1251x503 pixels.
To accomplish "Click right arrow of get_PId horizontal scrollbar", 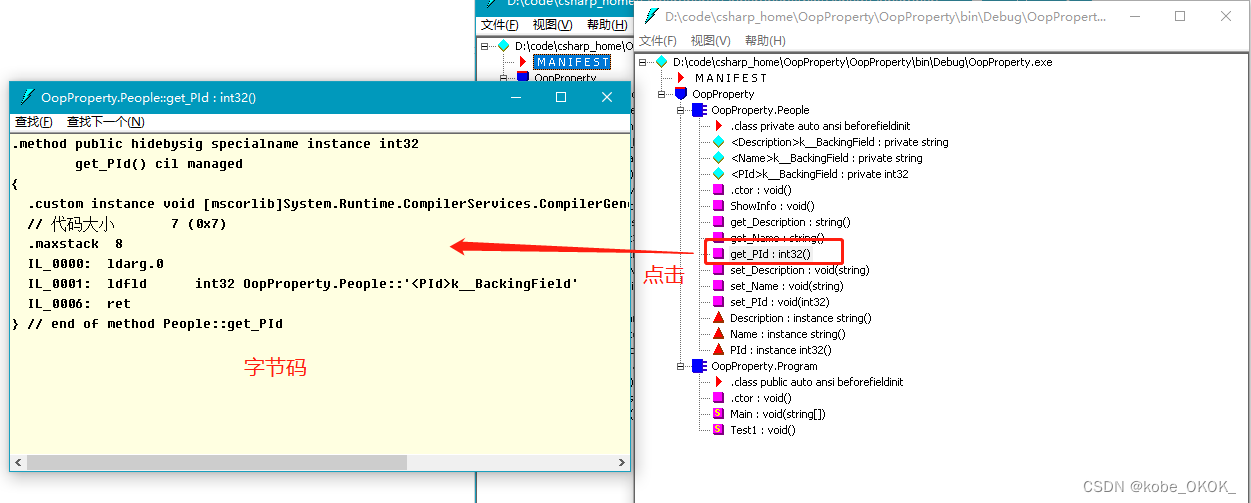I will click(x=620, y=463).
